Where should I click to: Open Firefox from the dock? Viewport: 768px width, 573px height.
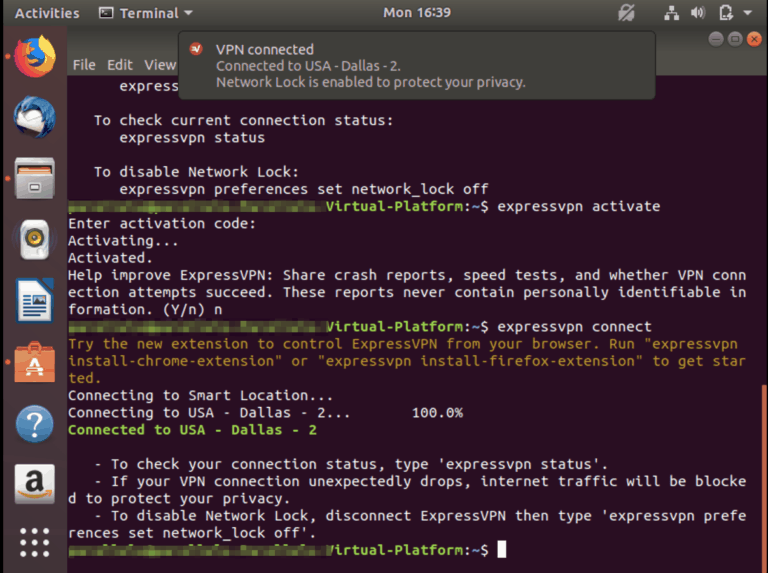coord(34,56)
